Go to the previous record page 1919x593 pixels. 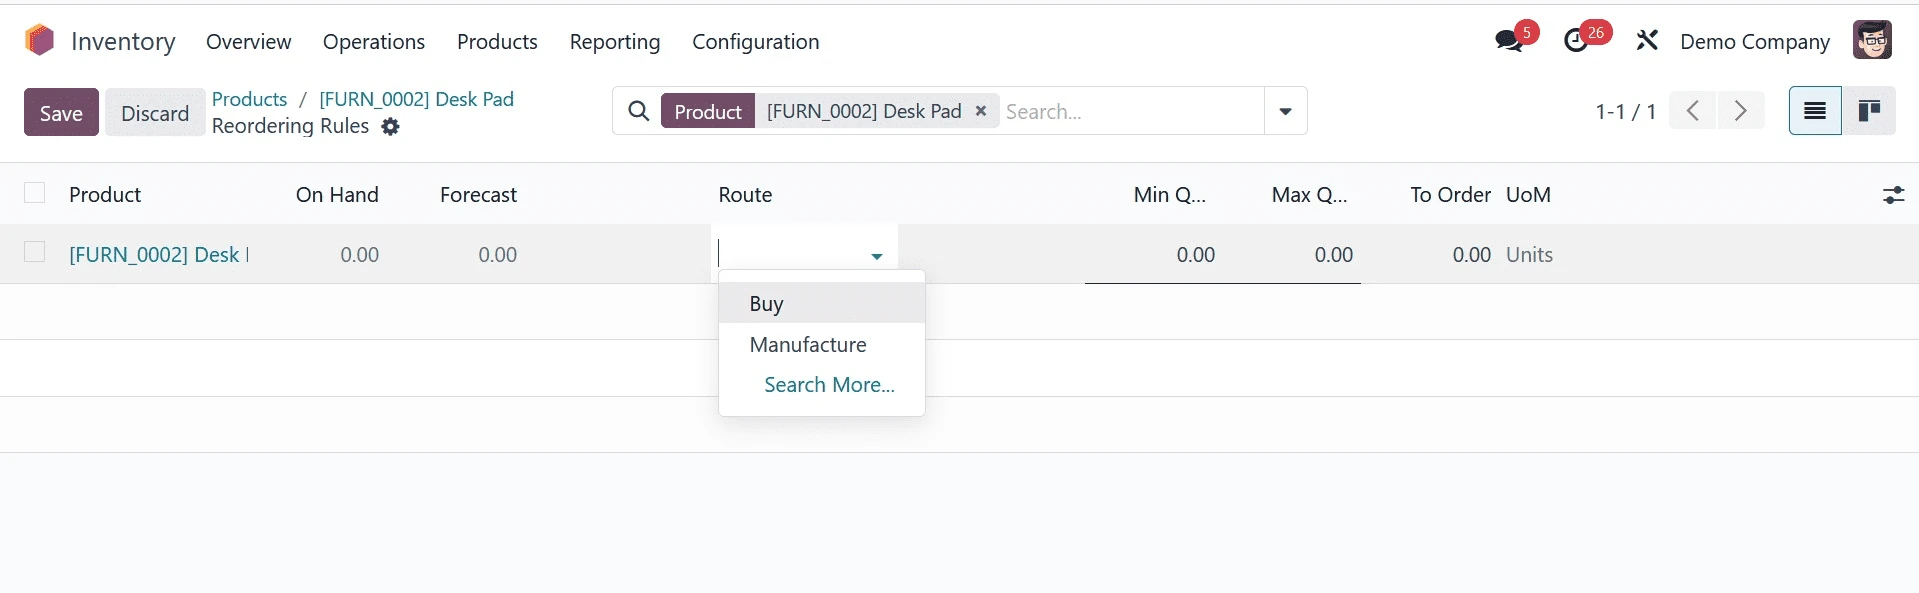pos(1692,110)
